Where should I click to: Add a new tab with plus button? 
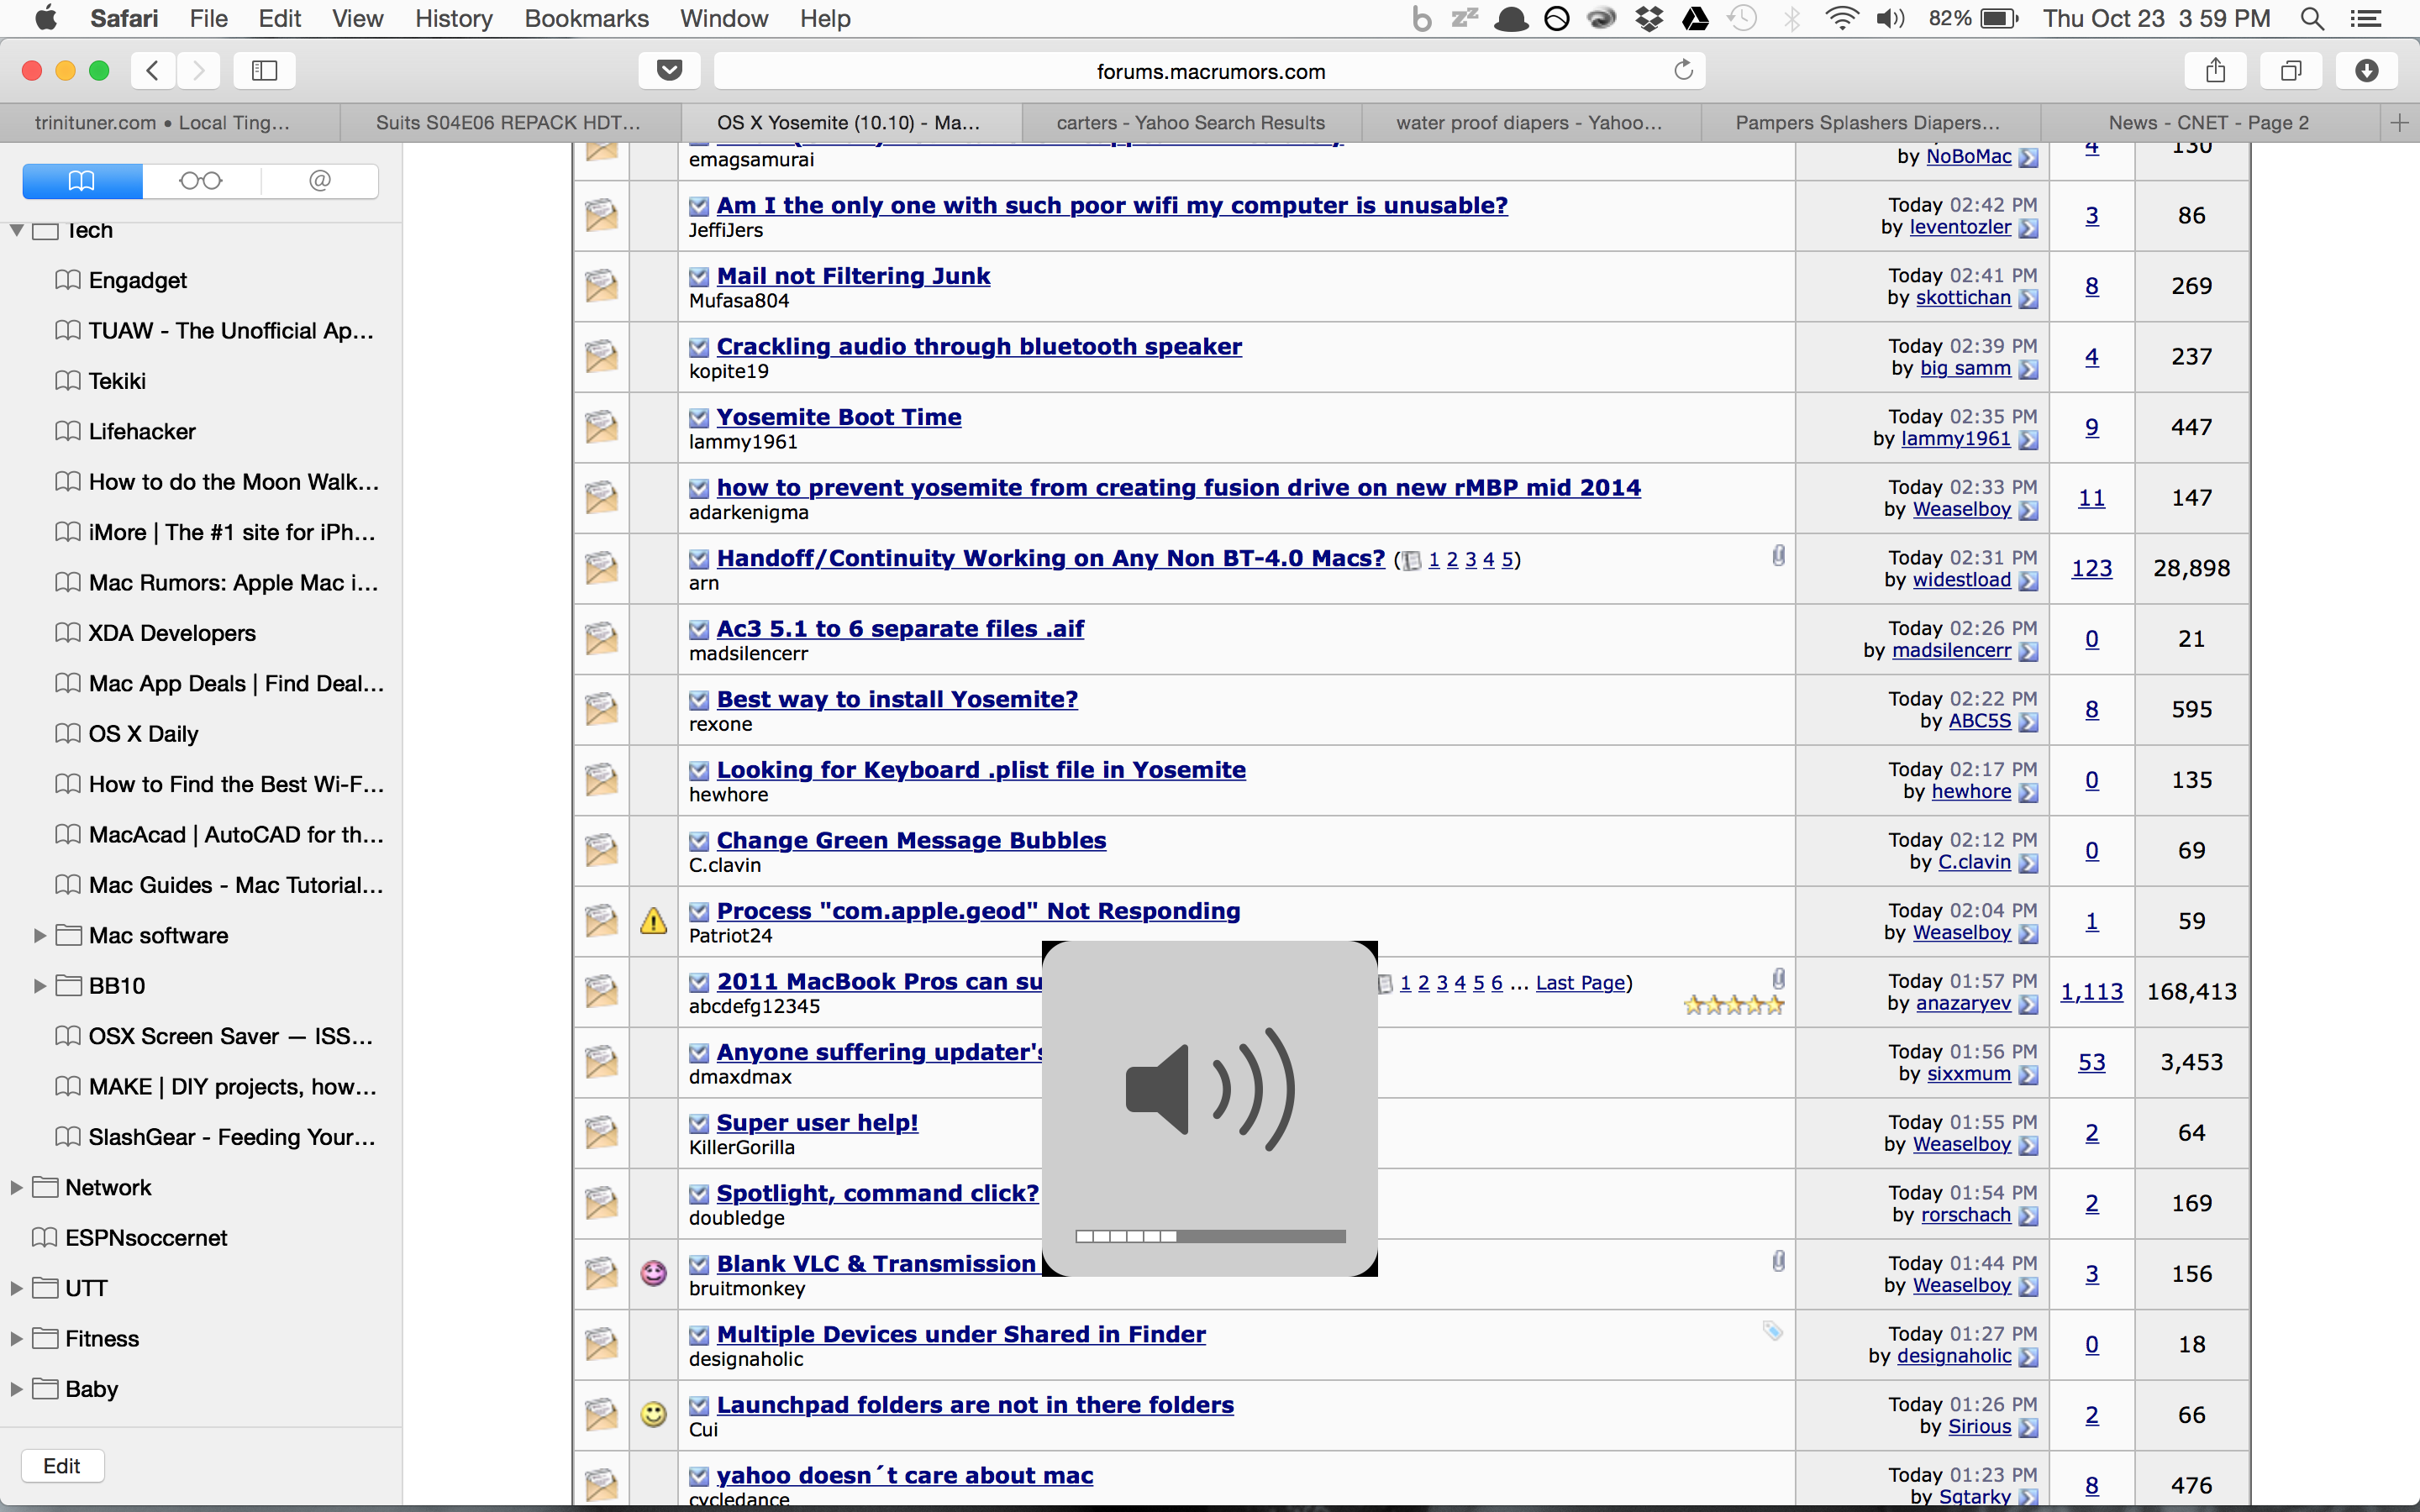[2399, 123]
